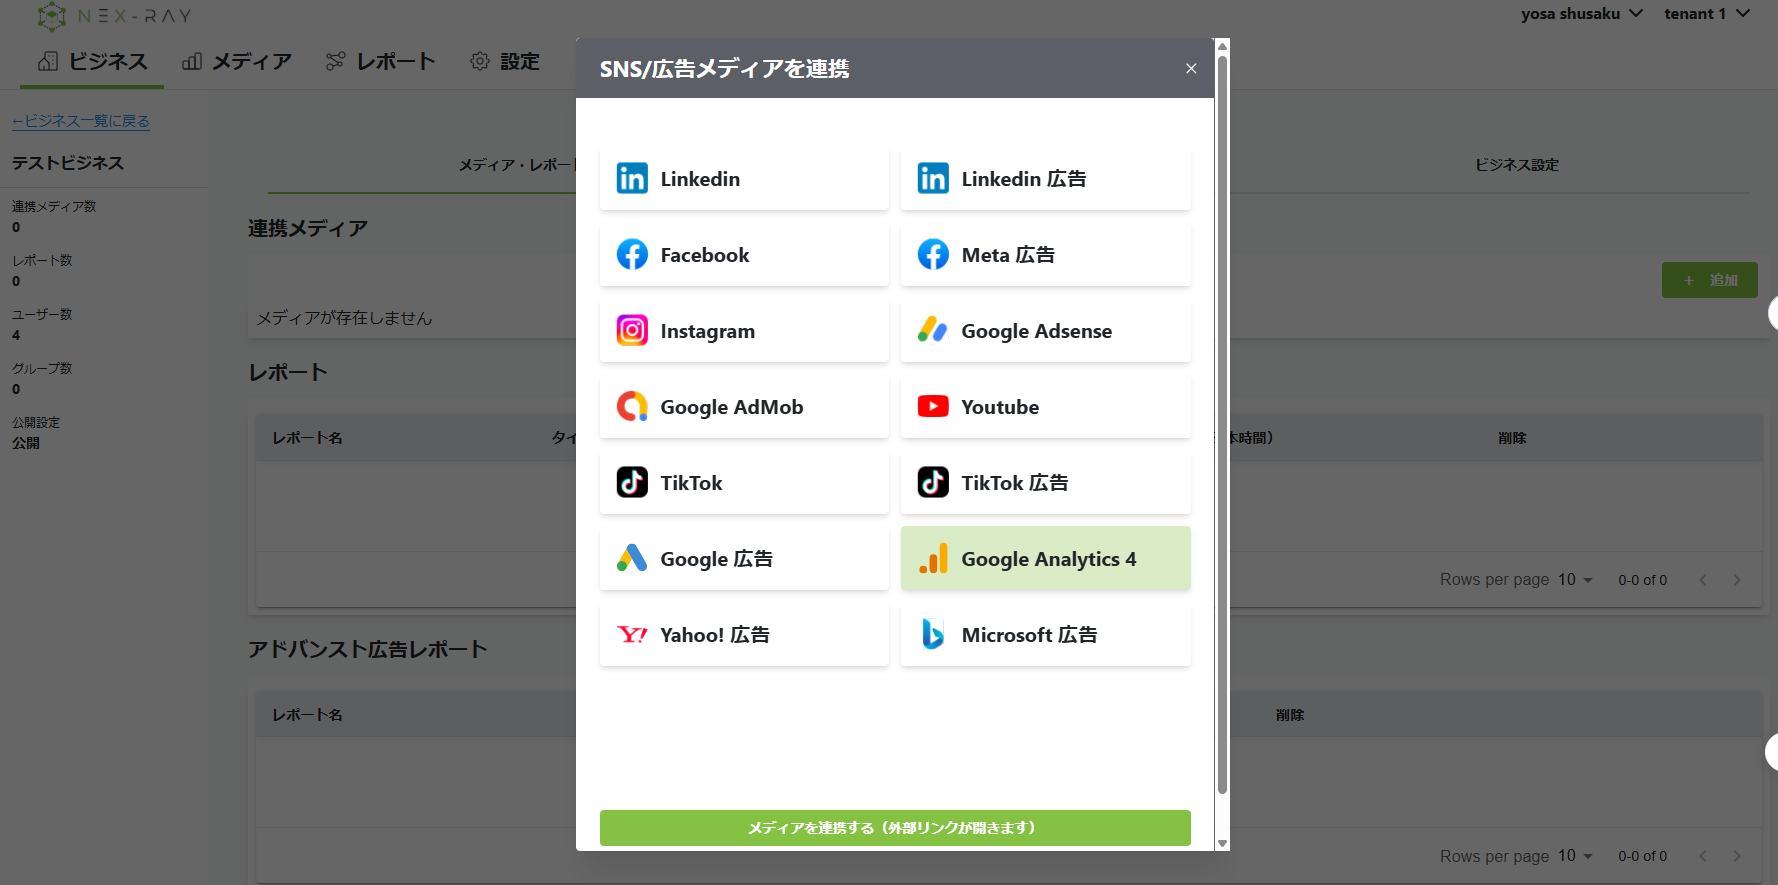Image resolution: width=1778 pixels, height=885 pixels.
Task: Click メディアを連携する（外部リンクが開きます） button
Action: (x=895, y=828)
